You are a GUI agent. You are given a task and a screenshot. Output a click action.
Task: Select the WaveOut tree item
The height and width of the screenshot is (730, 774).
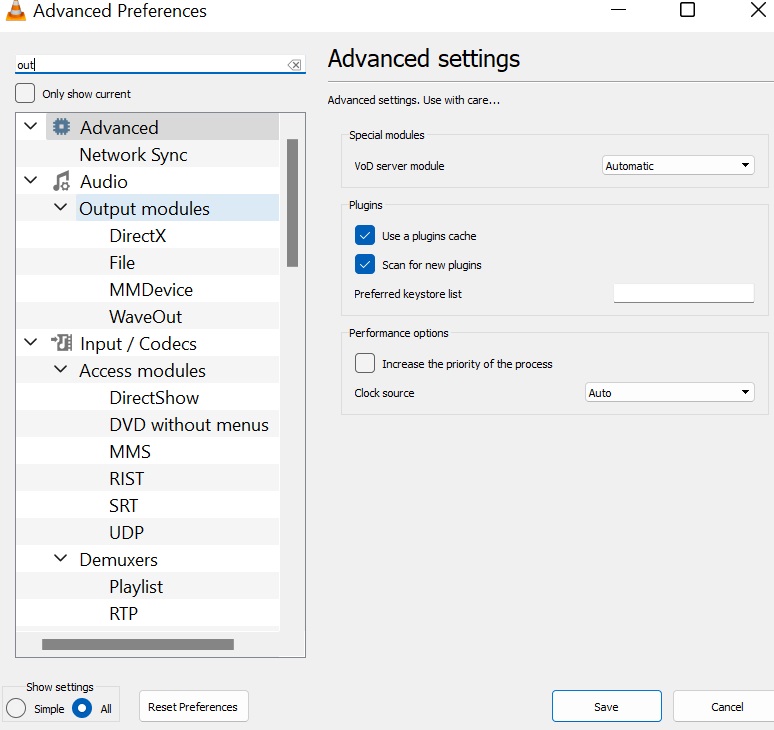145,316
